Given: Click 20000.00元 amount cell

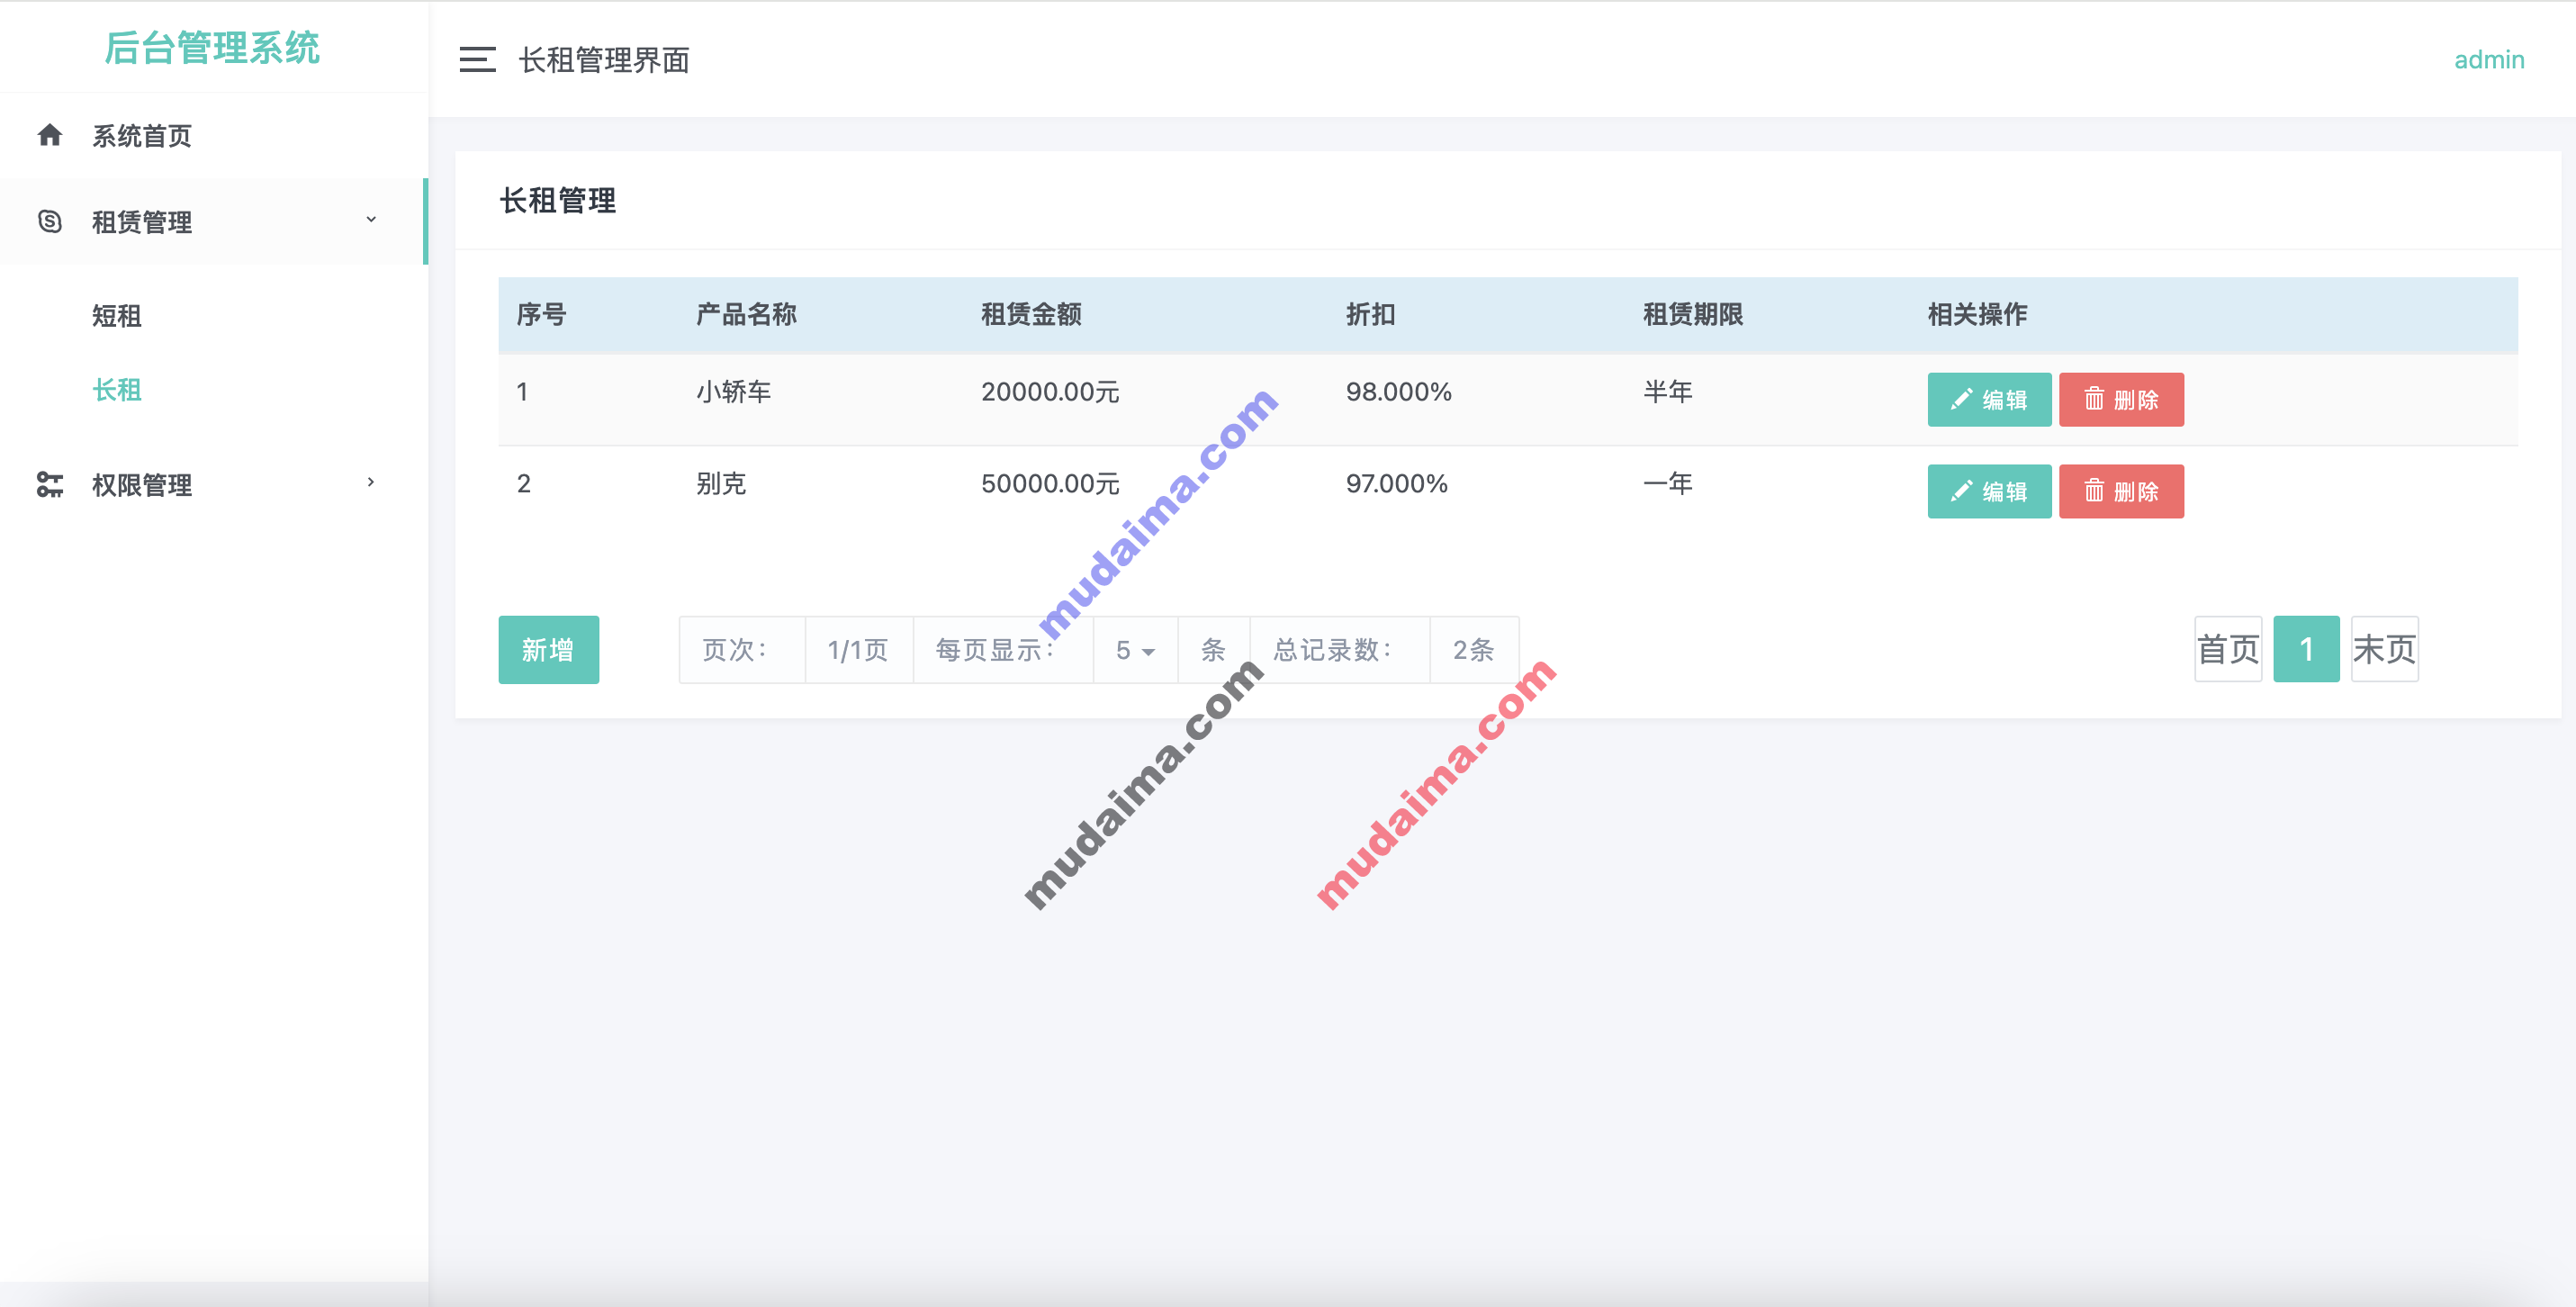Looking at the screenshot, I should click(x=1050, y=392).
